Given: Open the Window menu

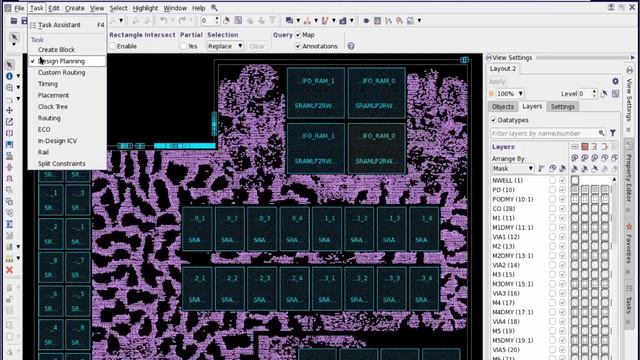Looking at the screenshot, I should point(175,8).
